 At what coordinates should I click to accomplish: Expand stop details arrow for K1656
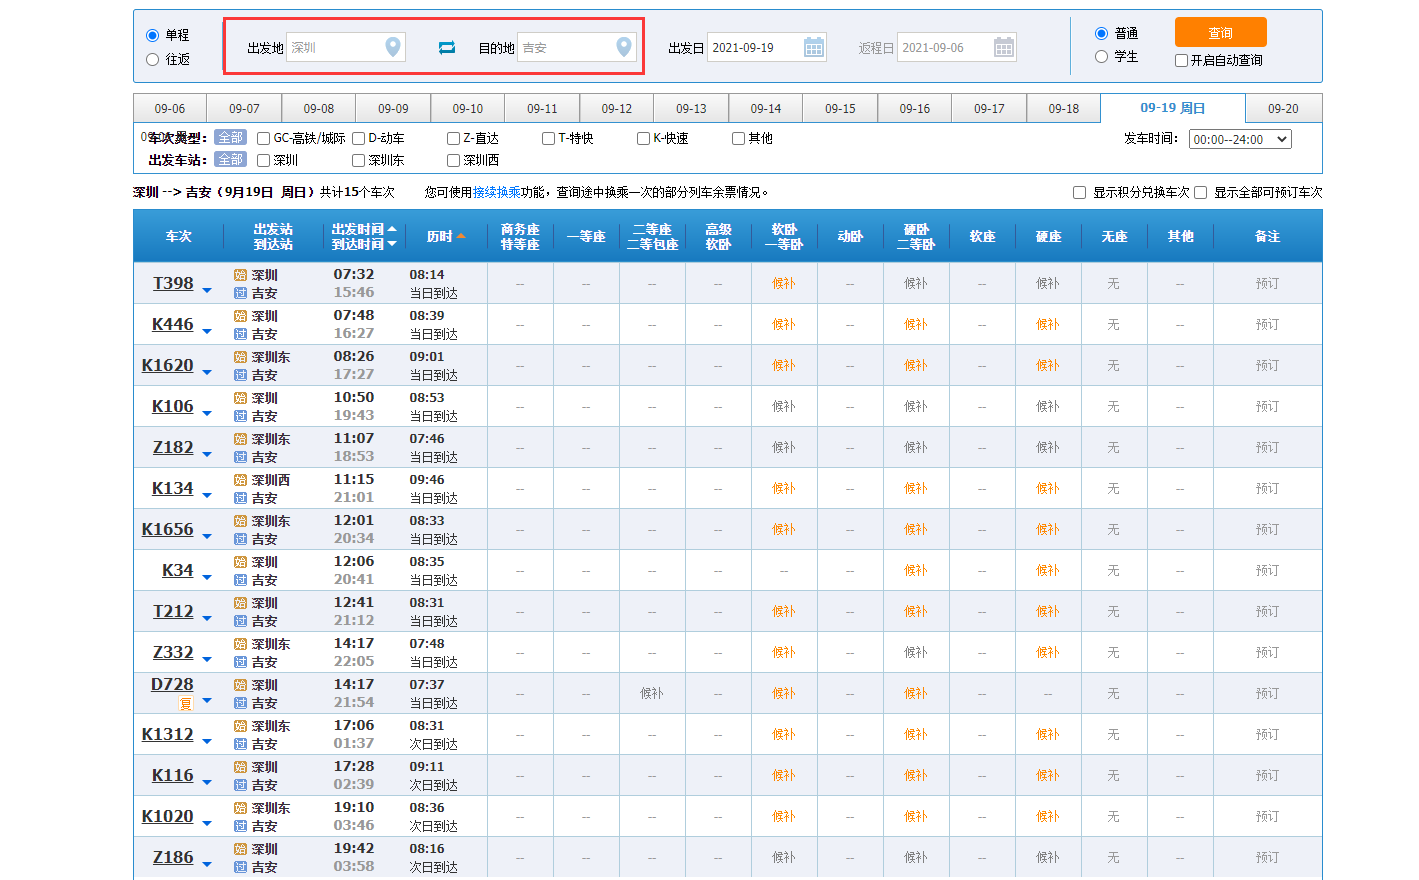(x=207, y=537)
